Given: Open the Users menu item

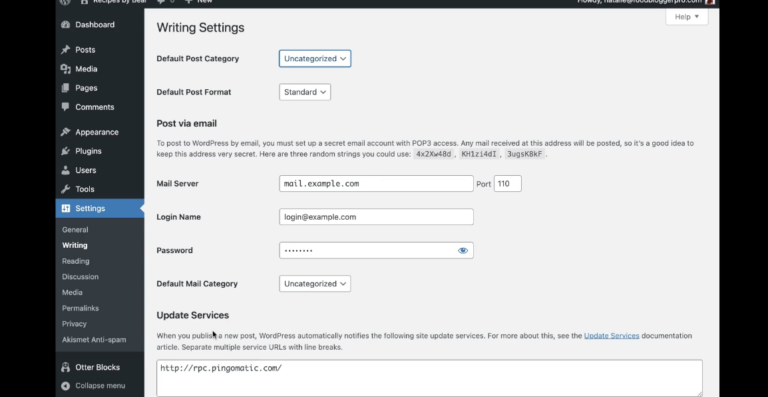Looking at the screenshot, I should pyautogui.click(x=86, y=170).
